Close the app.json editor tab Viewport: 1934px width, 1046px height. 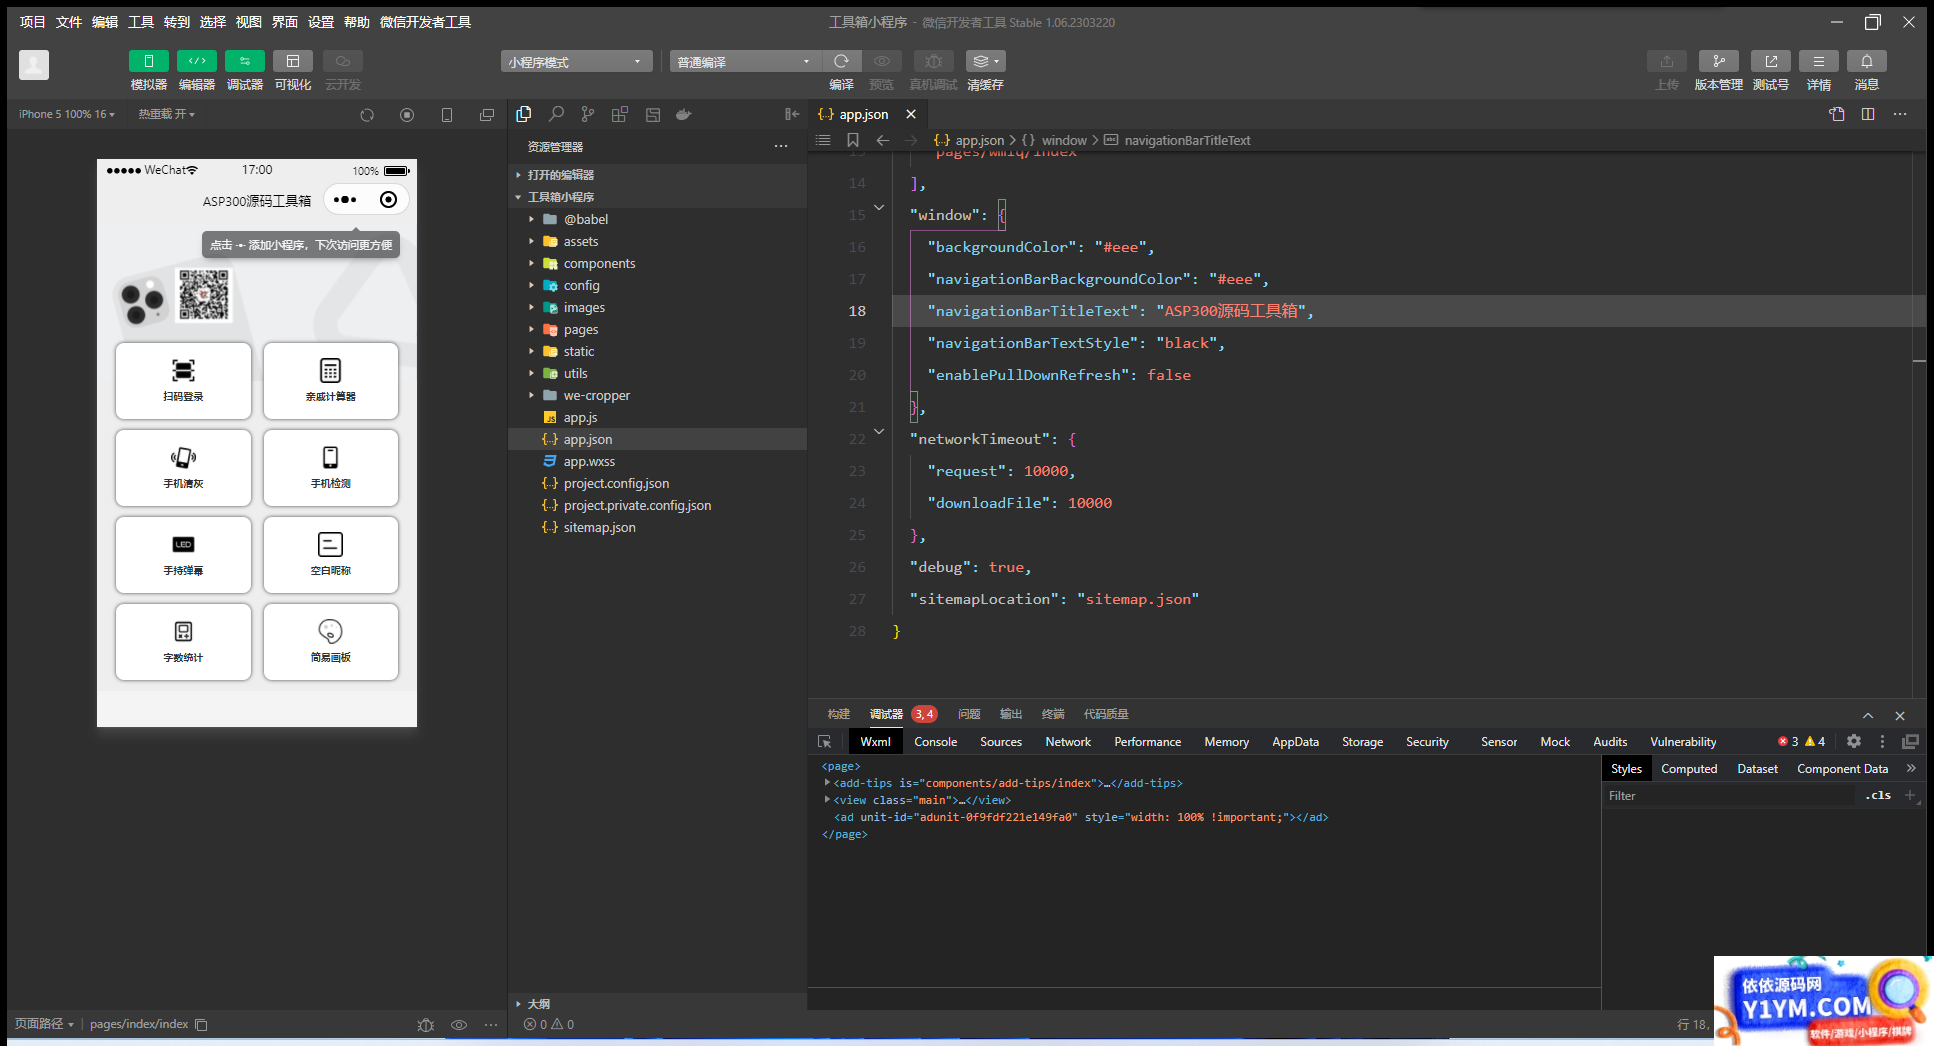point(911,114)
